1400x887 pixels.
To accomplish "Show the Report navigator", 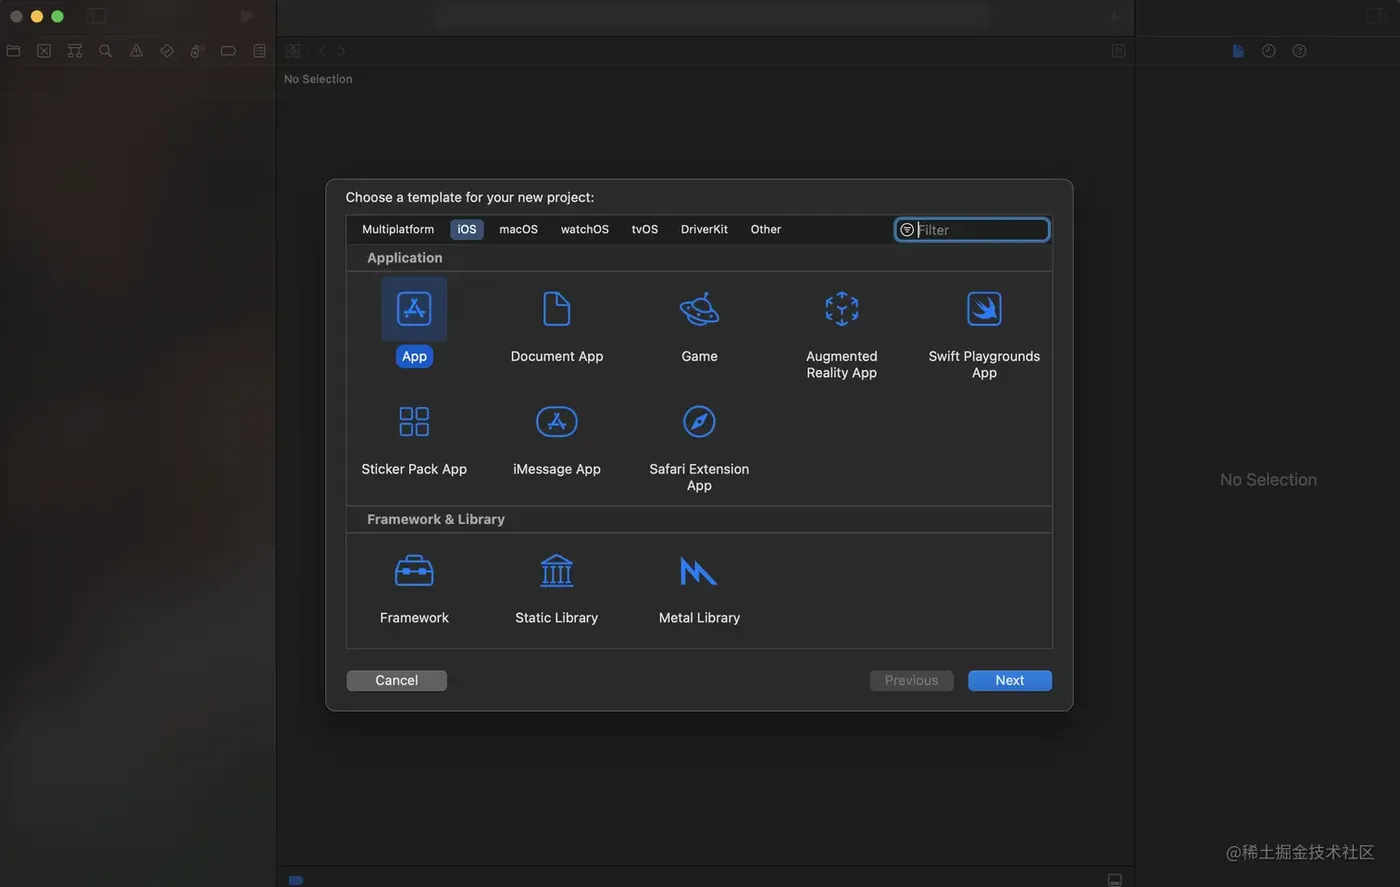I will click(x=260, y=51).
